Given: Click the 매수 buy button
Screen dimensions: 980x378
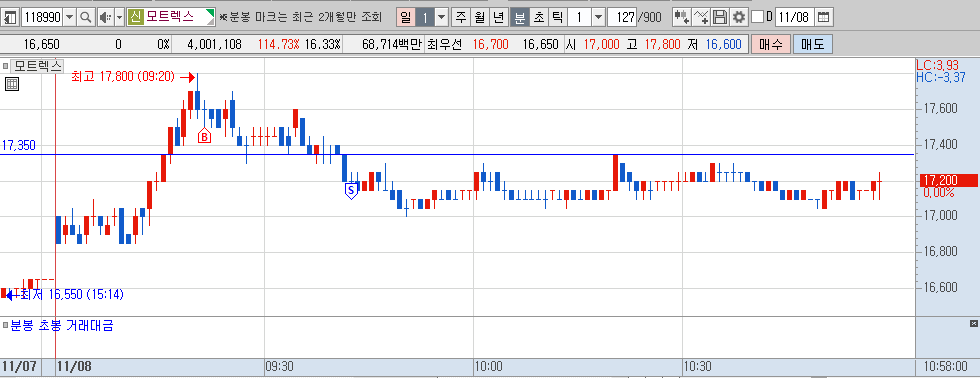Looking at the screenshot, I should pyautogui.click(x=771, y=44).
